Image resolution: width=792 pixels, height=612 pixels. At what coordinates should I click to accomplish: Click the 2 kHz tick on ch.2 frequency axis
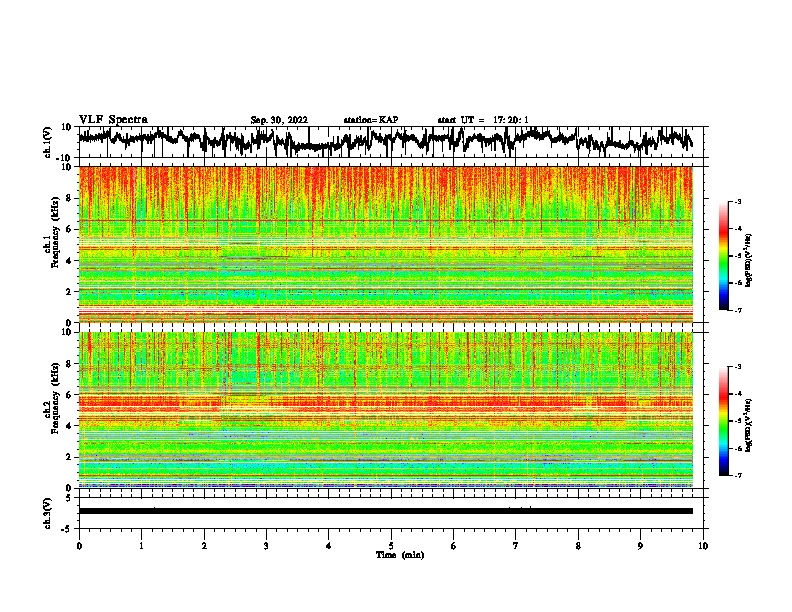pyautogui.click(x=70, y=457)
